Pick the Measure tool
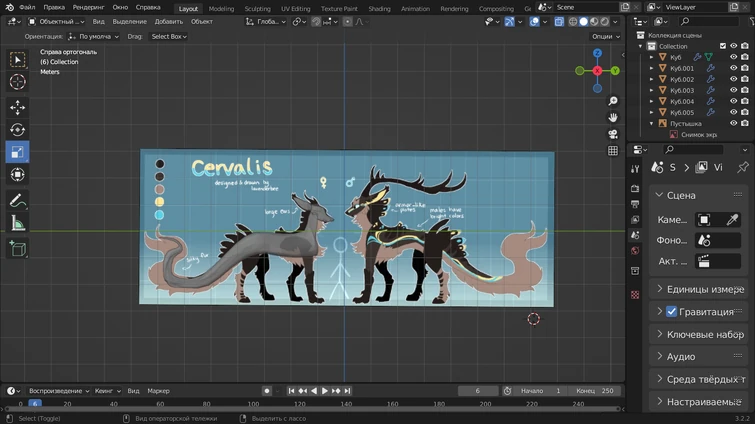 click(17, 224)
